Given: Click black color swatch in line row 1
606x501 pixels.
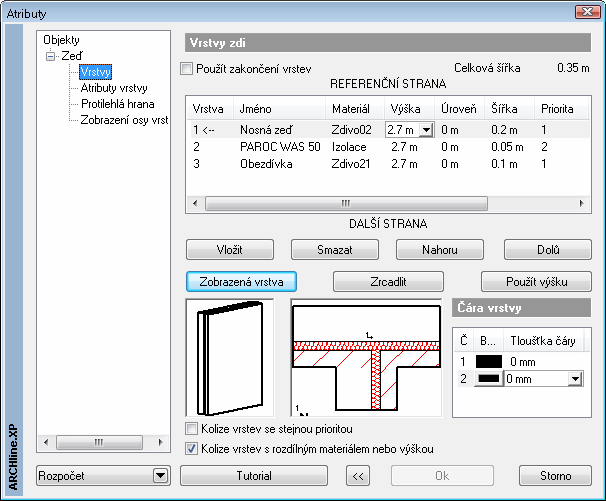Looking at the screenshot, I should pyautogui.click(x=489, y=362).
